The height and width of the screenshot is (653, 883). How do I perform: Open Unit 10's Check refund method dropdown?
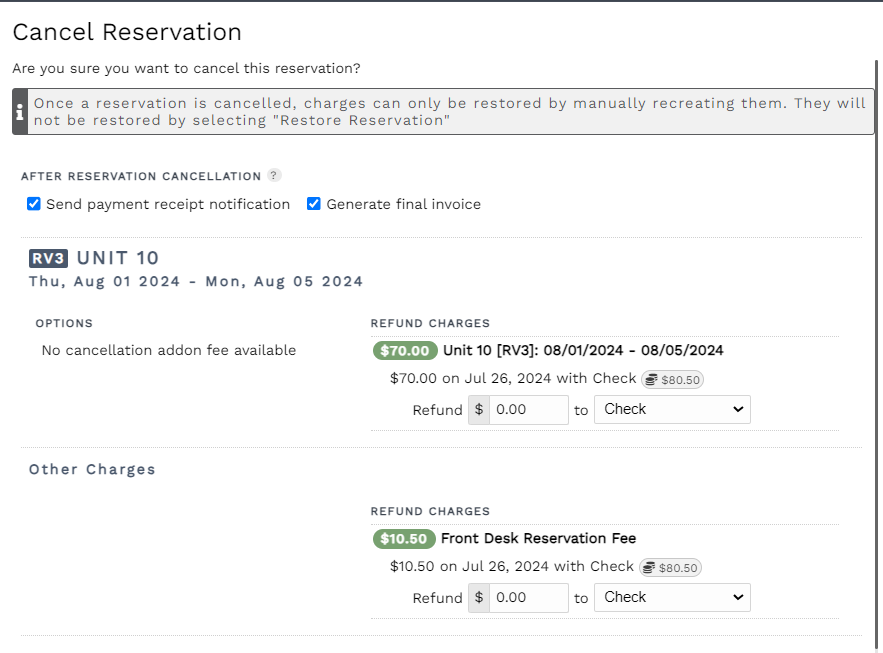(672, 409)
